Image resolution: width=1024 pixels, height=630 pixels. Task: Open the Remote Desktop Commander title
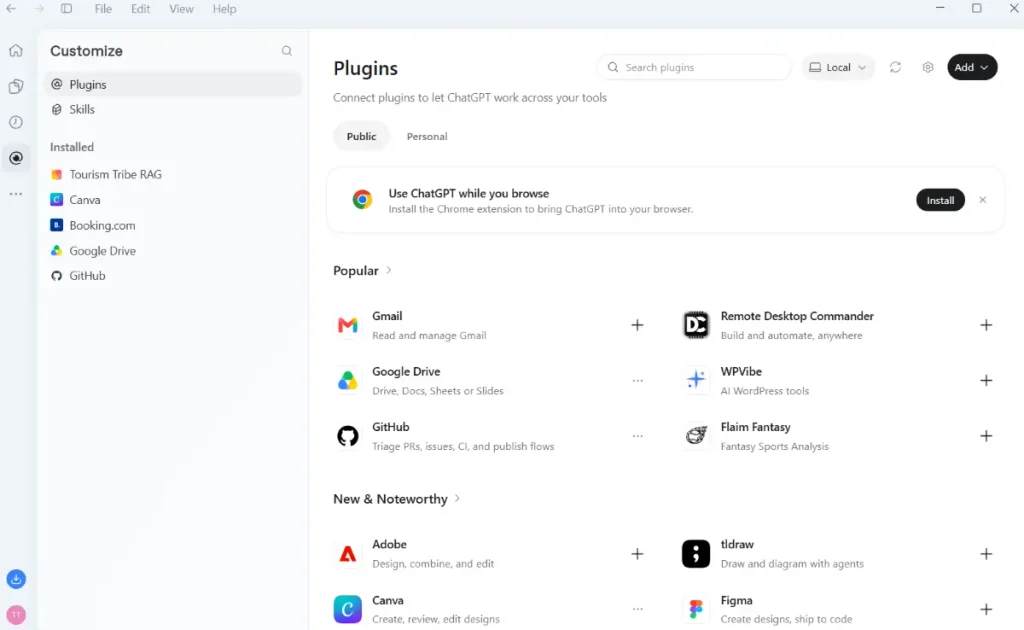[797, 316]
